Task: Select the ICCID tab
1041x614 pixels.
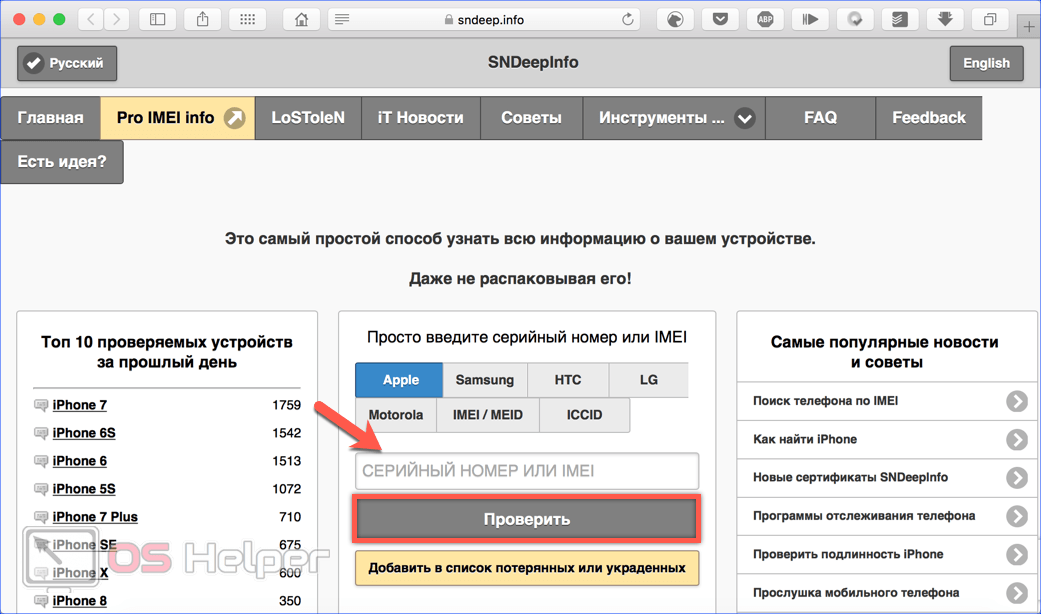Action: [584, 415]
